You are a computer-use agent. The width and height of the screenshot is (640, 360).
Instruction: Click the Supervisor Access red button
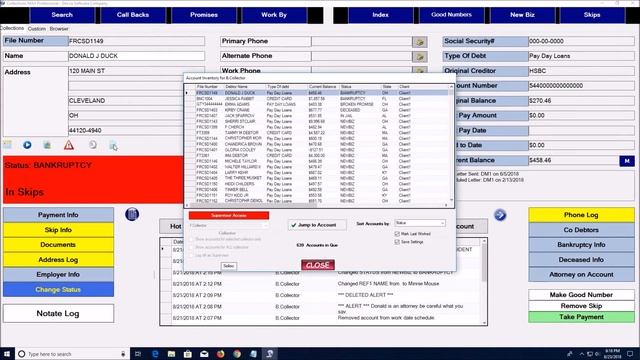229,216
